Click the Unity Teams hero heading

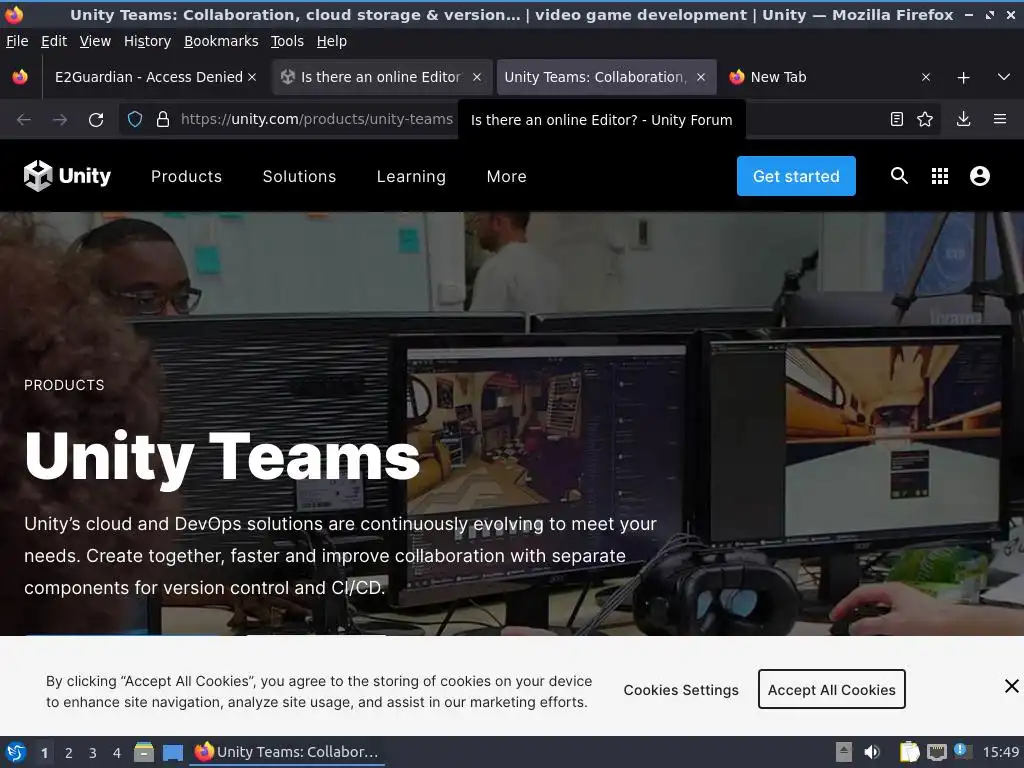(x=222, y=457)
